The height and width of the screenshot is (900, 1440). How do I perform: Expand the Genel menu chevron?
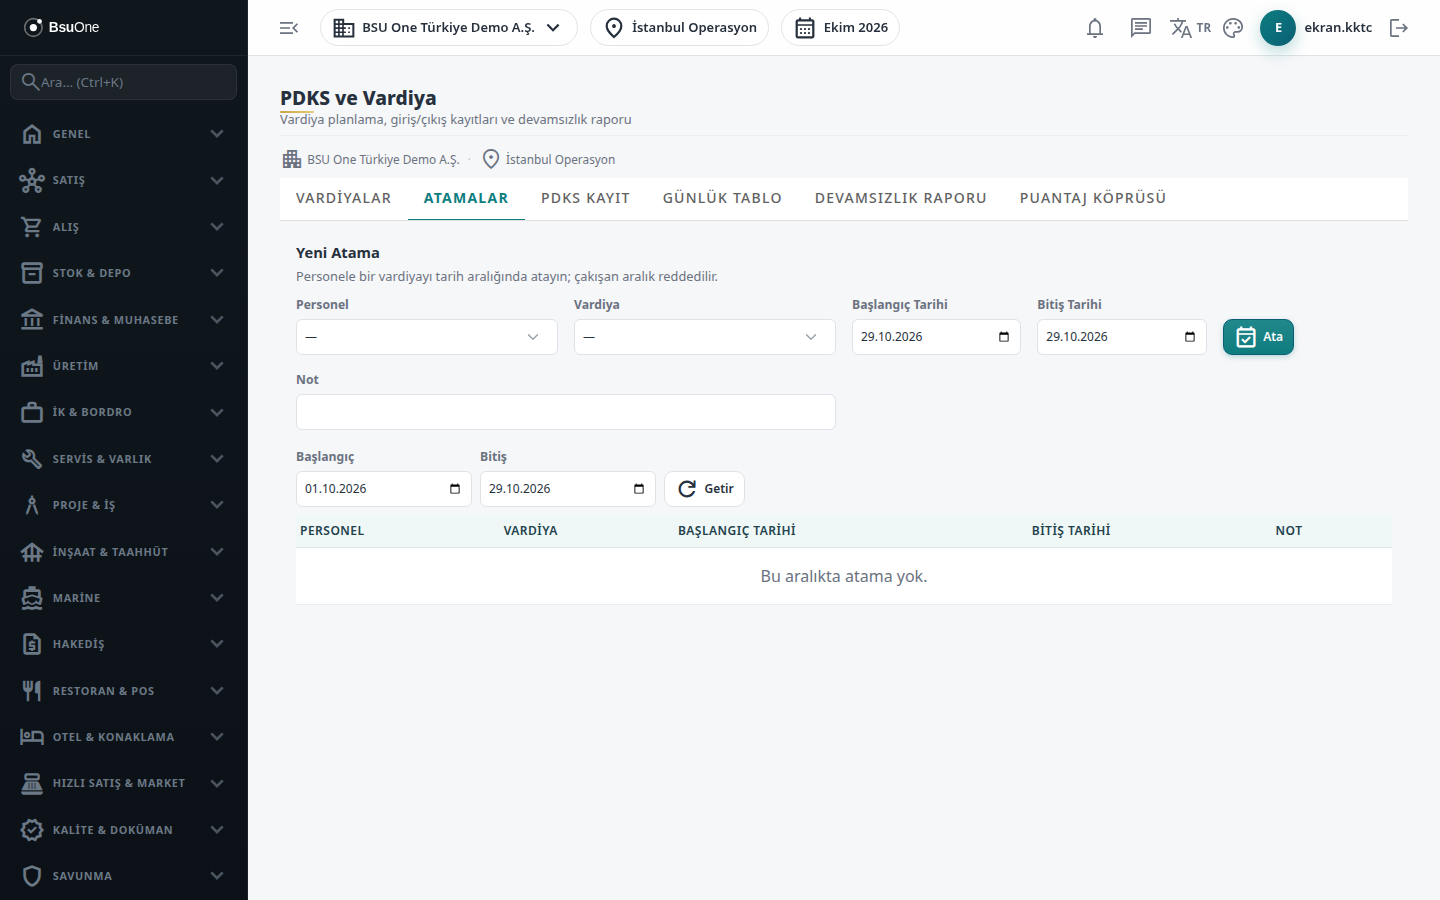click(x=217, y=134)
